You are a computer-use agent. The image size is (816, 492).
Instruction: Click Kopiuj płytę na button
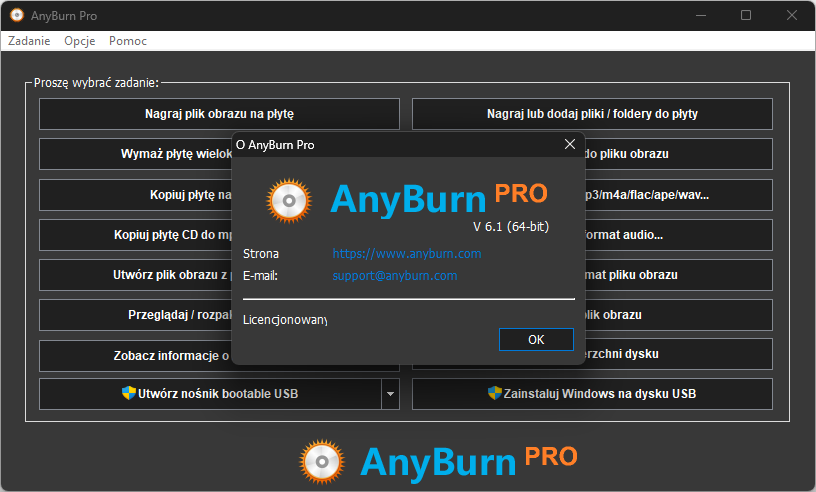click(135, 195)
